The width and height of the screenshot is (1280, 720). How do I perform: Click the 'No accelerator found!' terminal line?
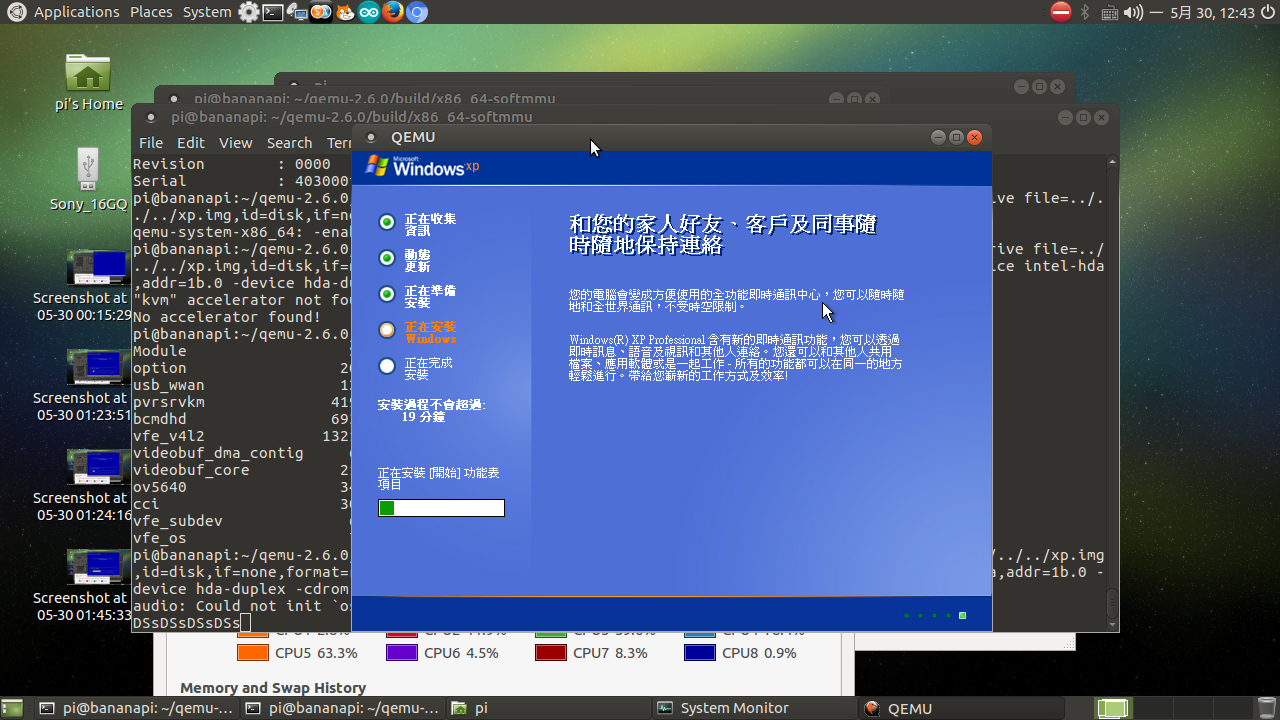[x=226, y=317]
